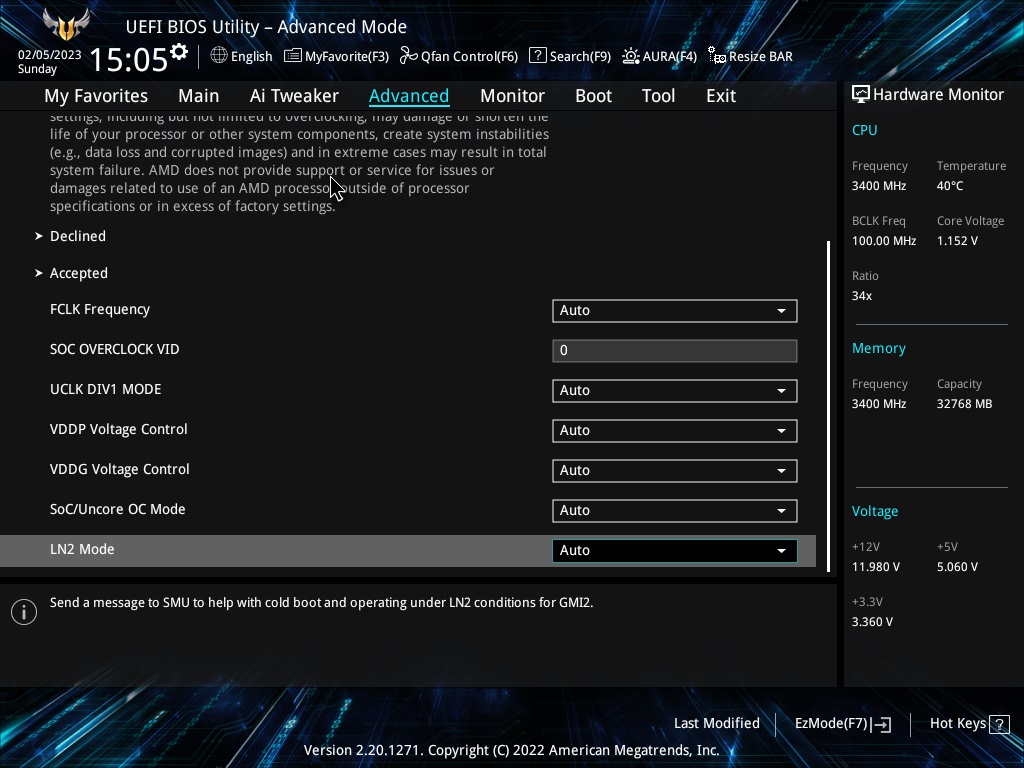Open the LN2 Mode dropdown
1024x768 pixels.
coord(675,551)
